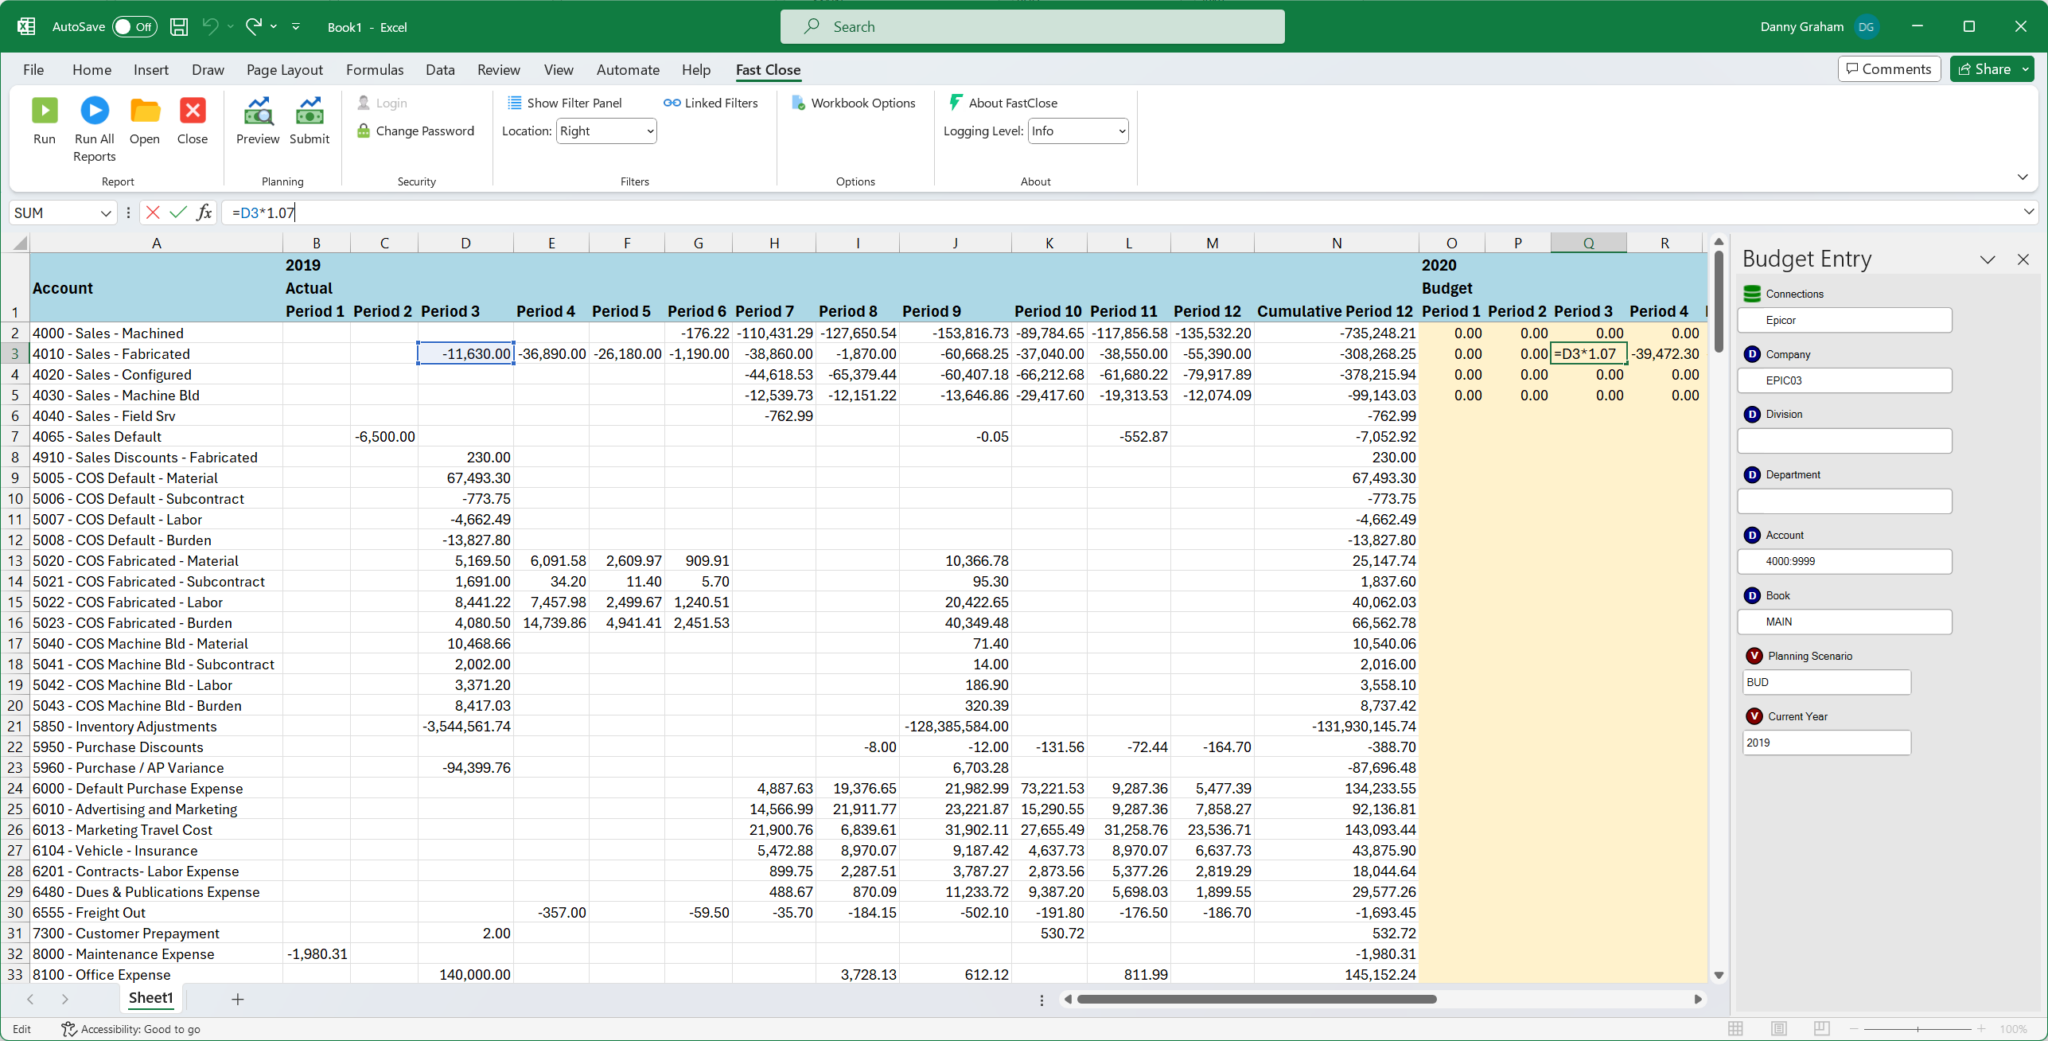Viewport: 2048px width, 1041px height.
Task: Click the Share button
Action: (1990, 68)
